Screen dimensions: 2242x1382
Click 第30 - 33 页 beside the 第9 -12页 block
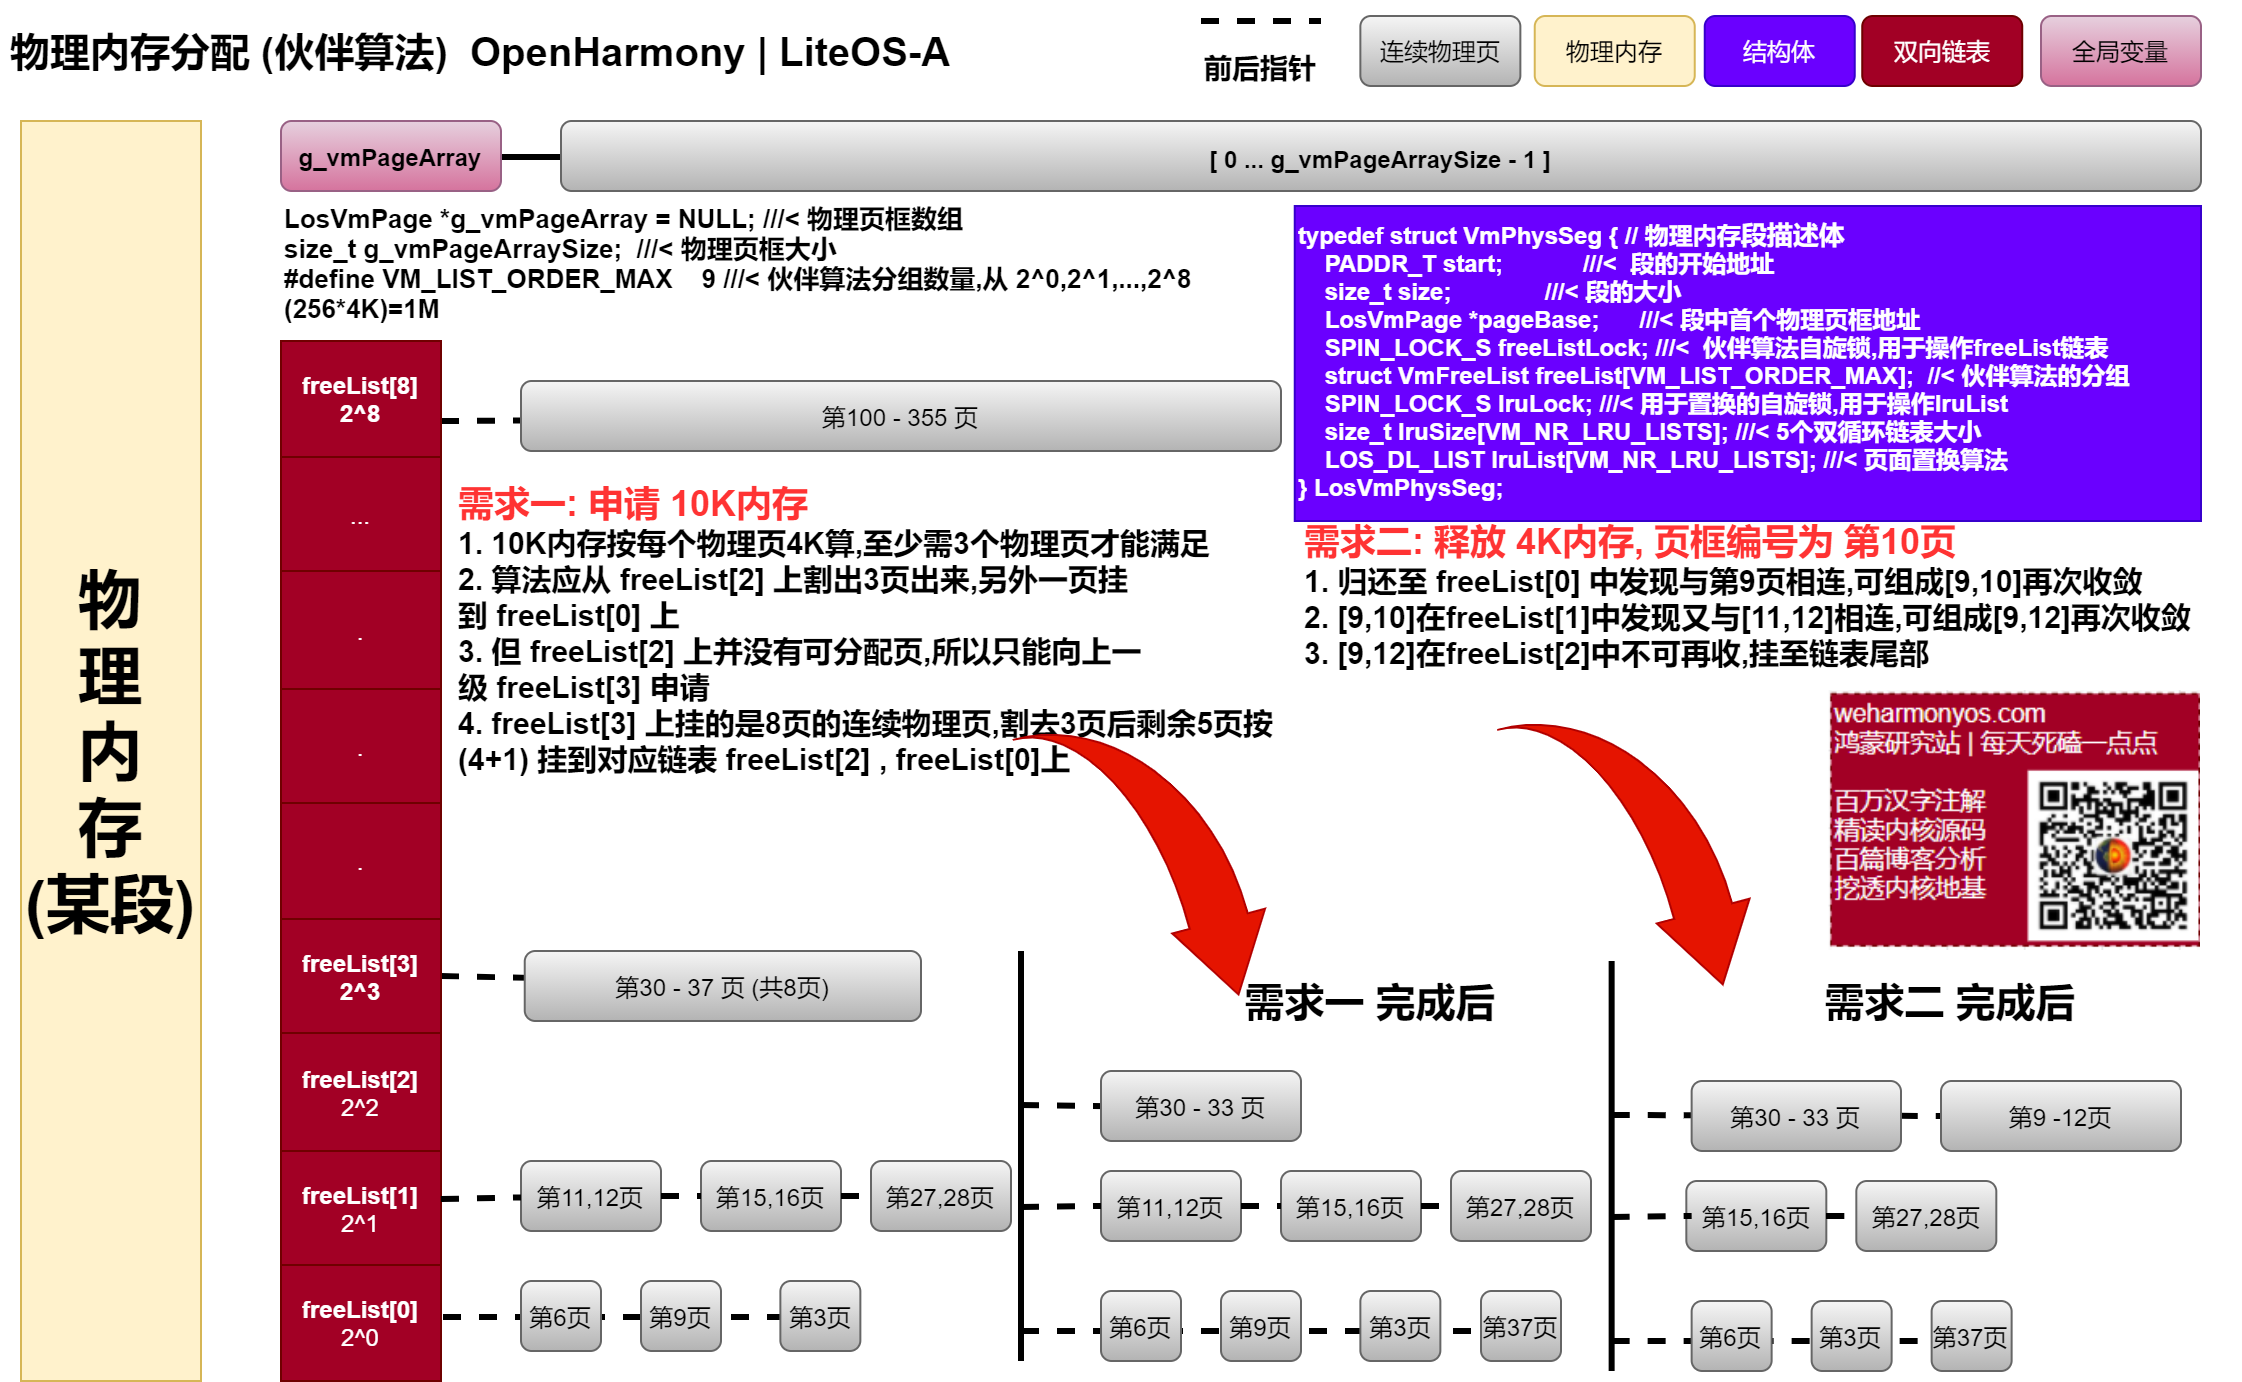click(x=1795, y=1116)
